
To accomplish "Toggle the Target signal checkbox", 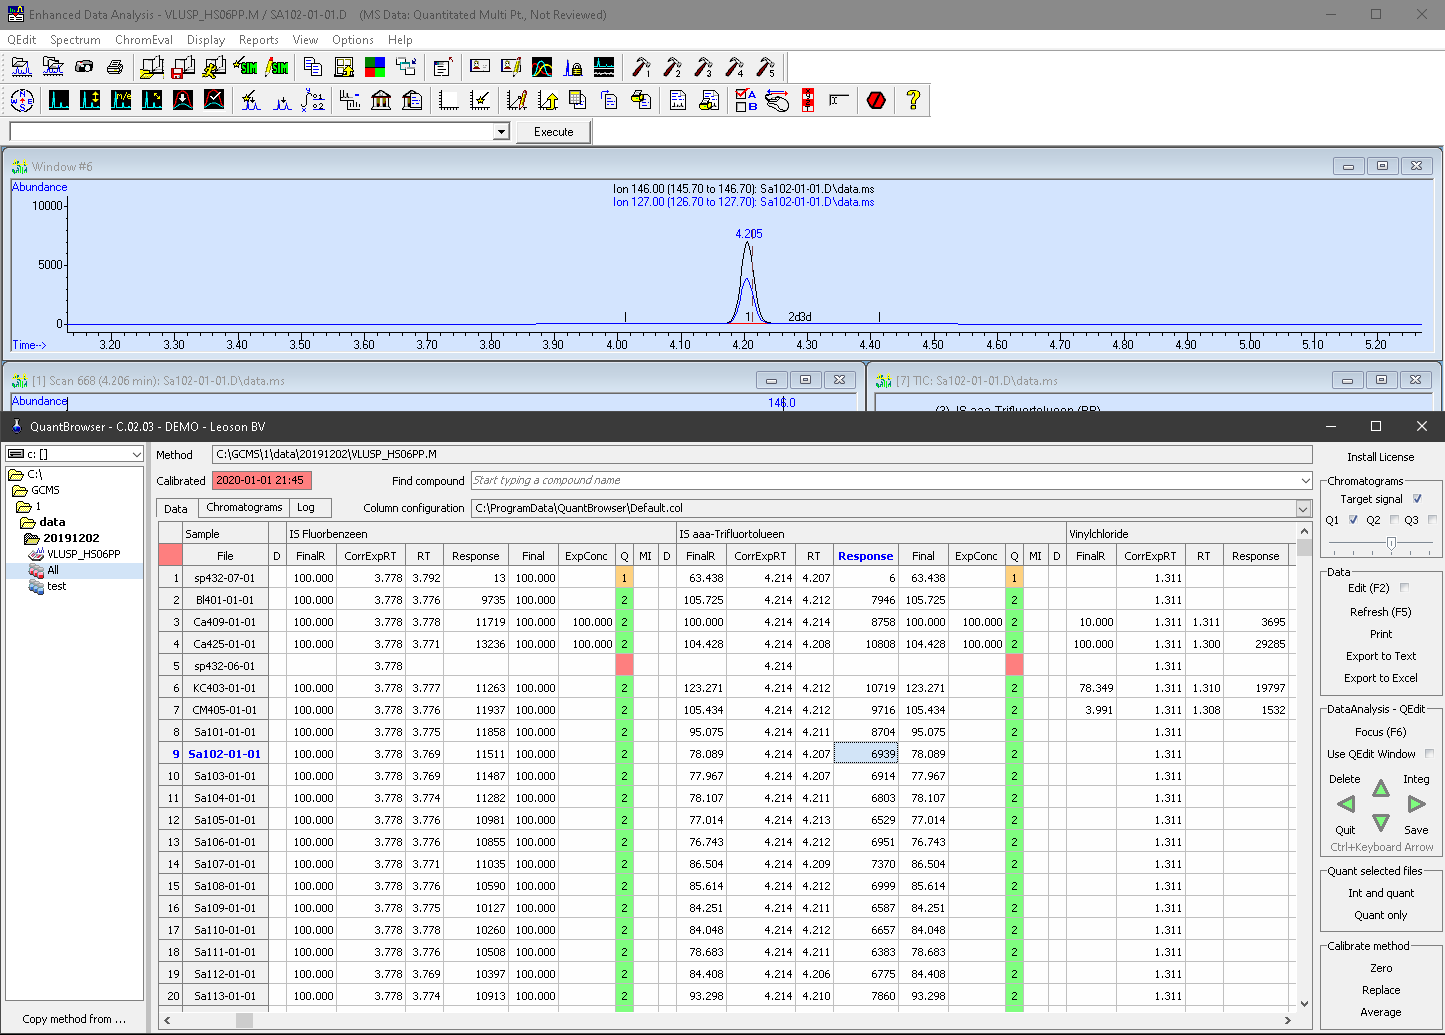I will pyautogui.click(x=1417, y=499).
